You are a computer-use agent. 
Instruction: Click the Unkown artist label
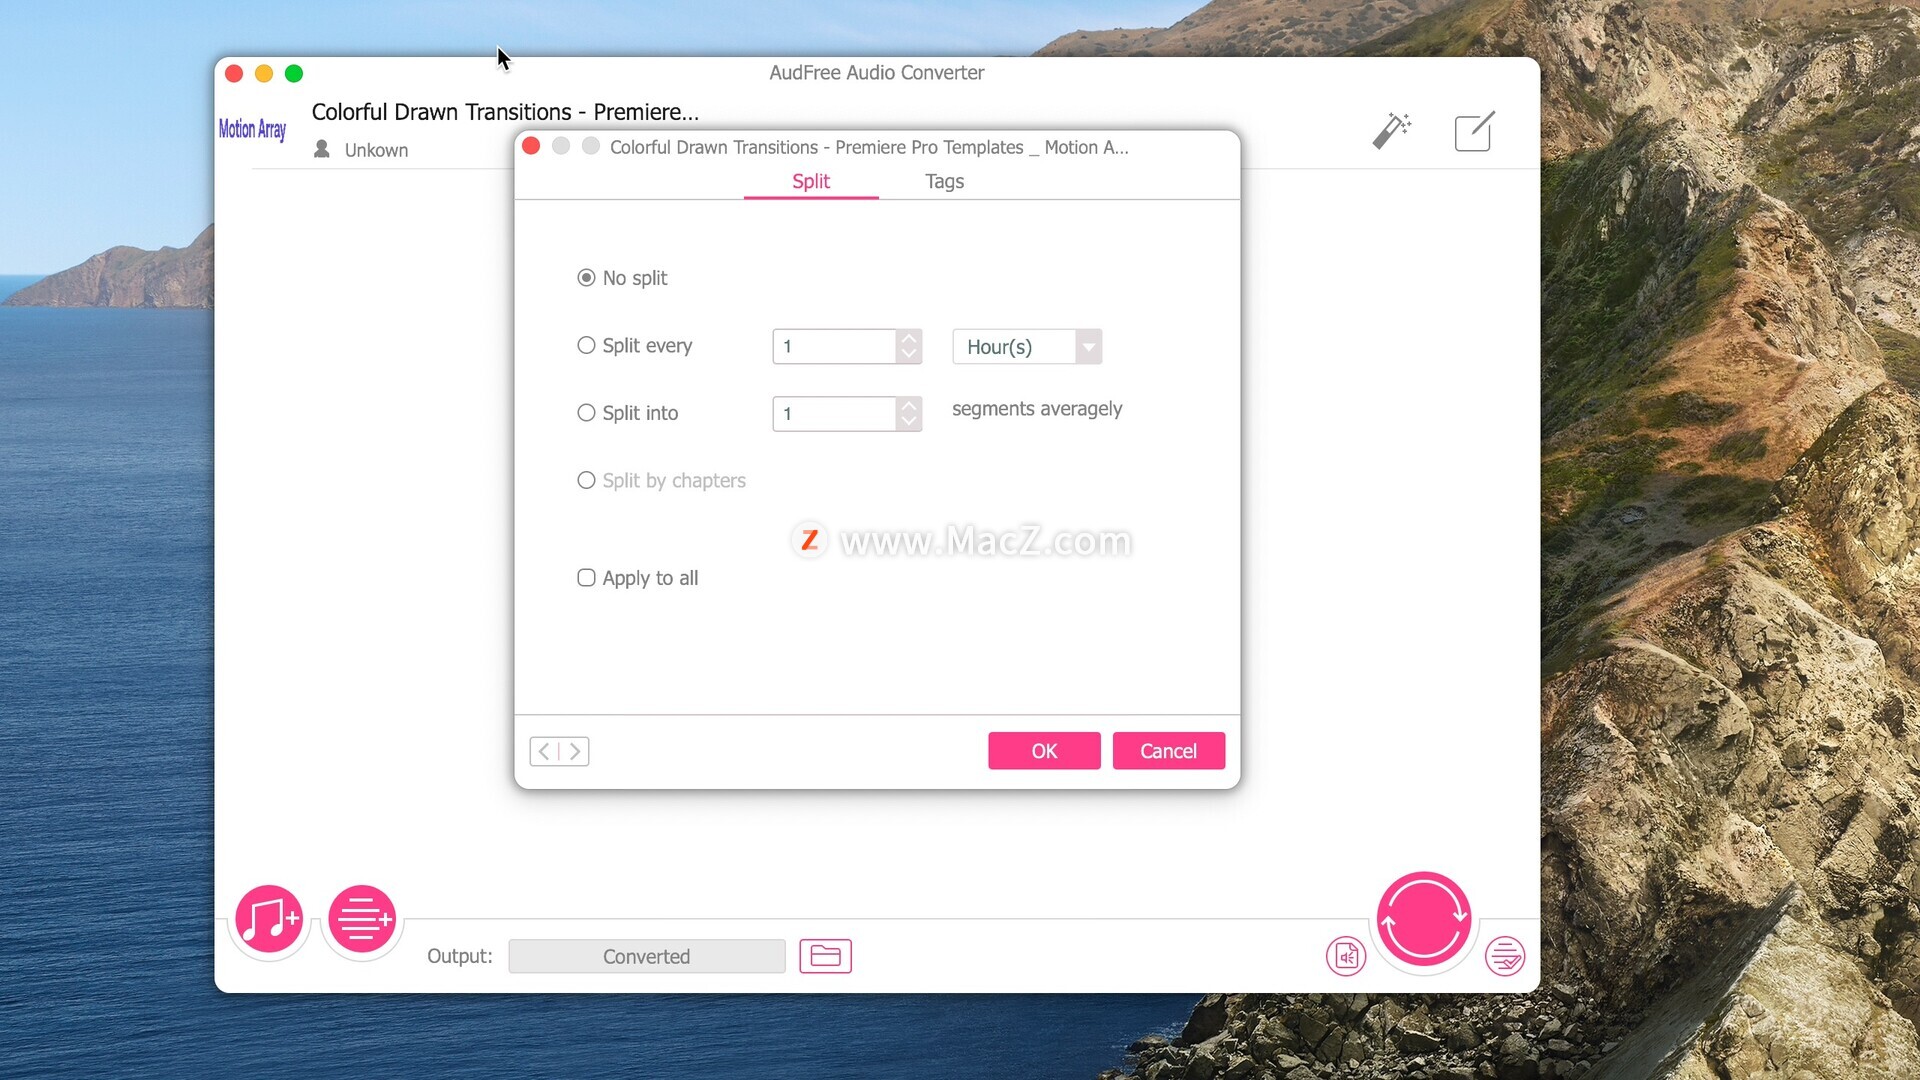tap(376, 150)
